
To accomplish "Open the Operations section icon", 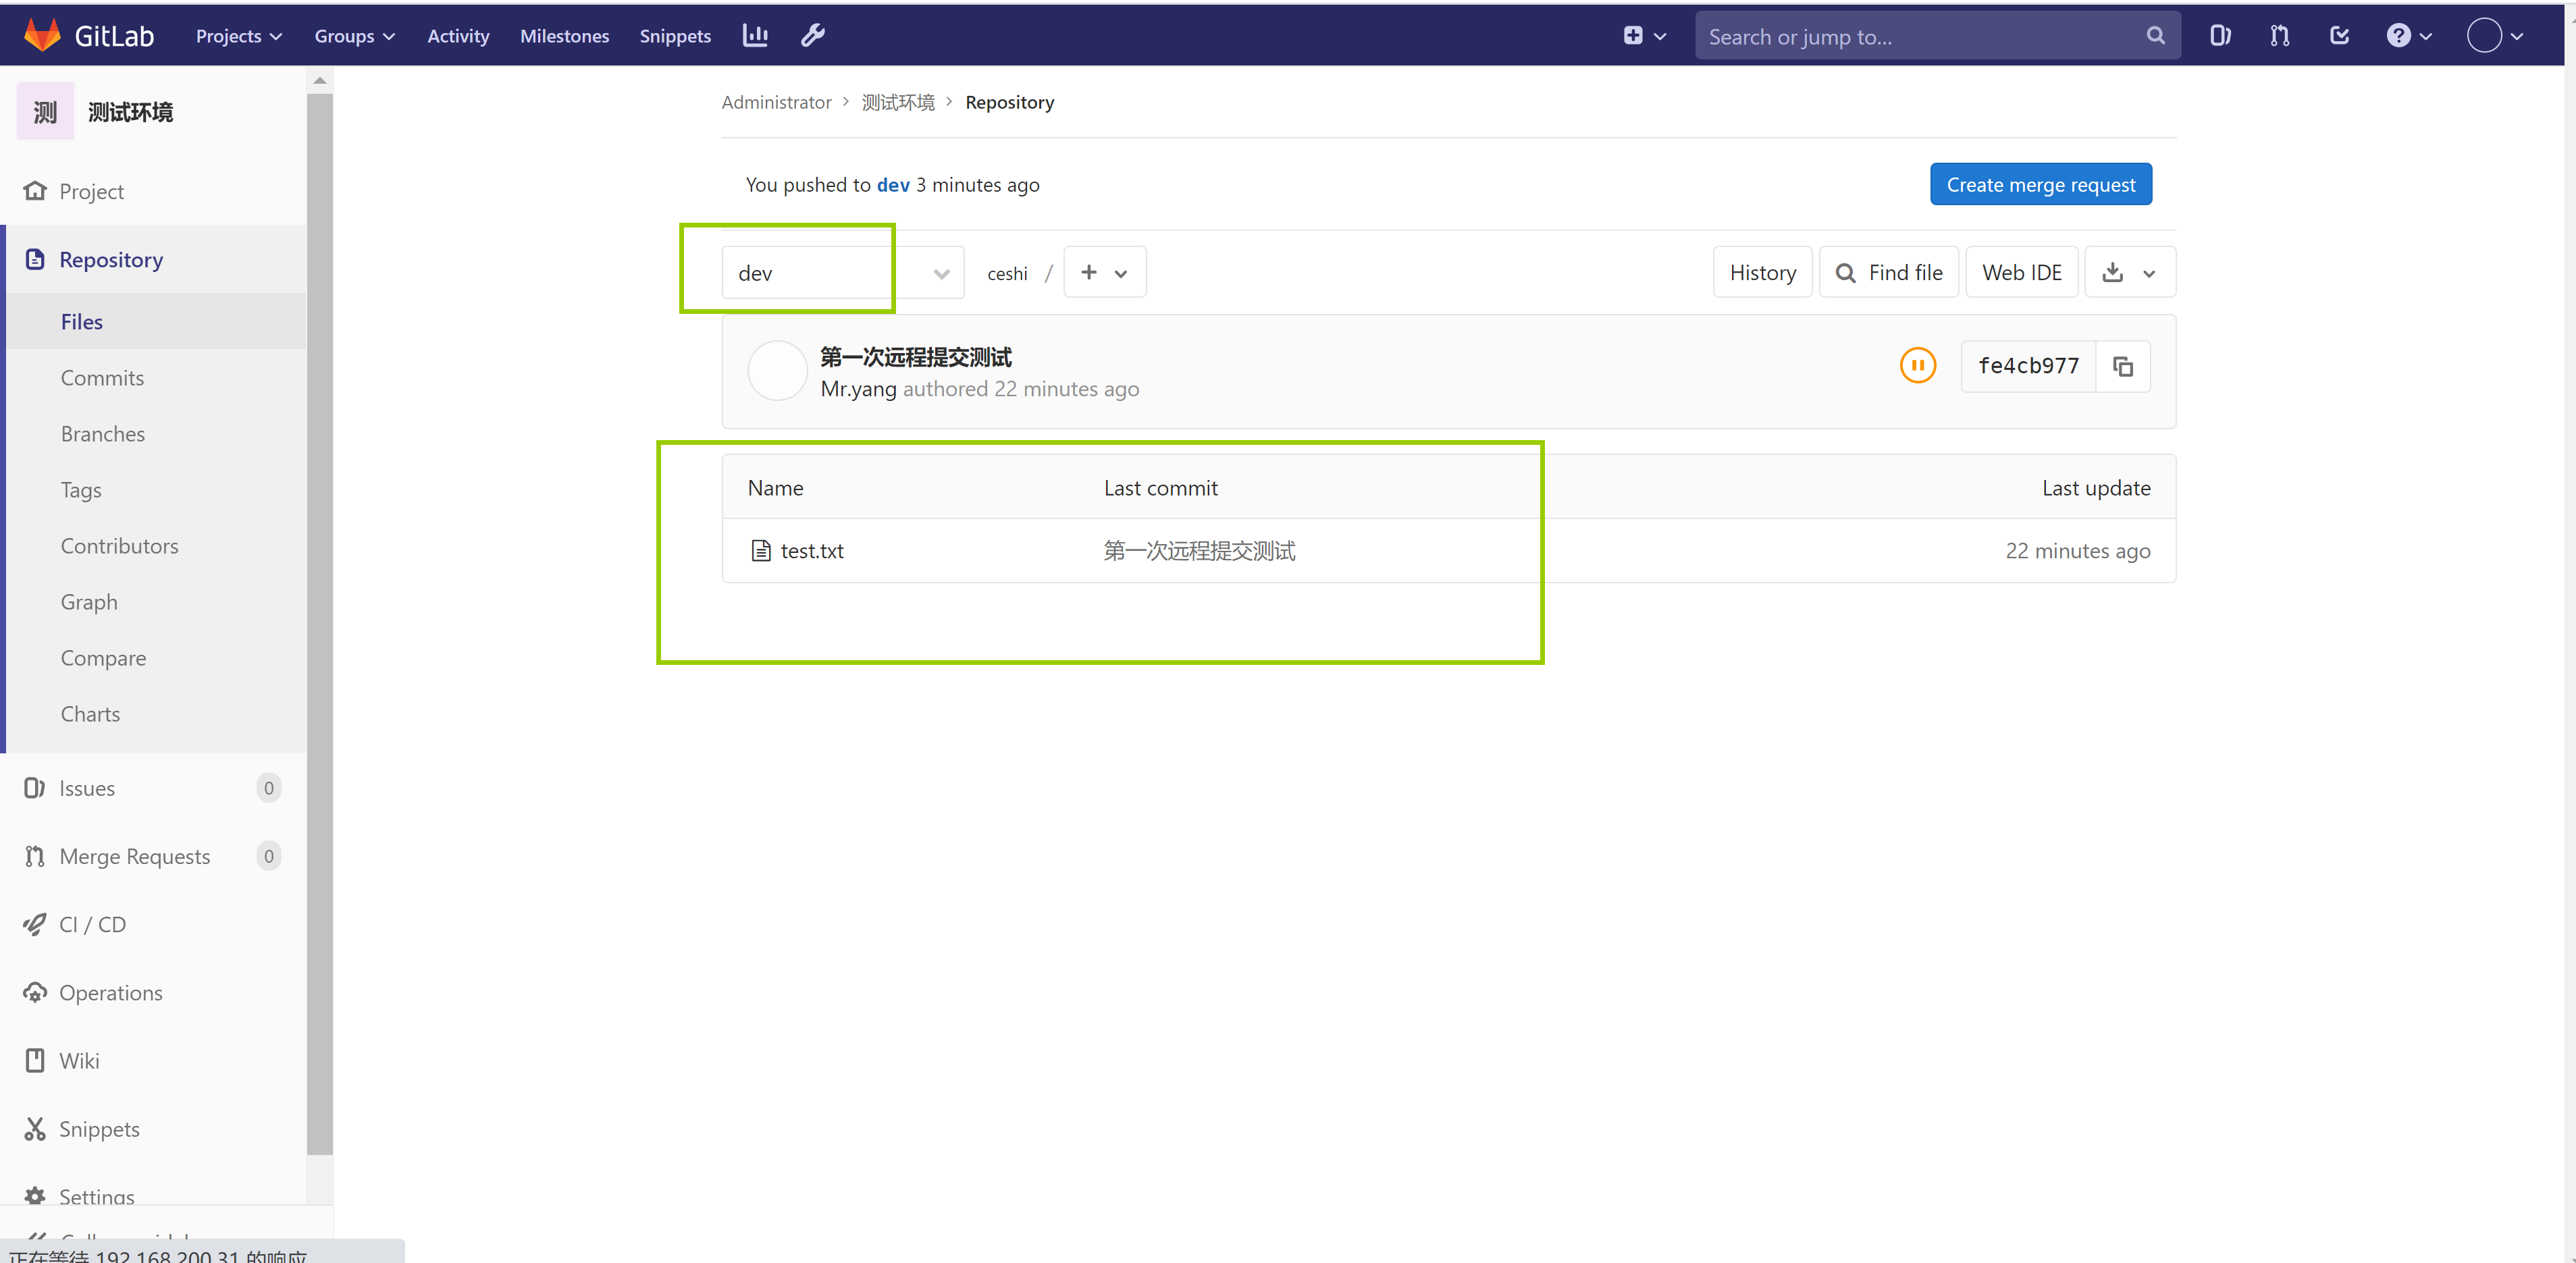I will (x=36, y=992).
